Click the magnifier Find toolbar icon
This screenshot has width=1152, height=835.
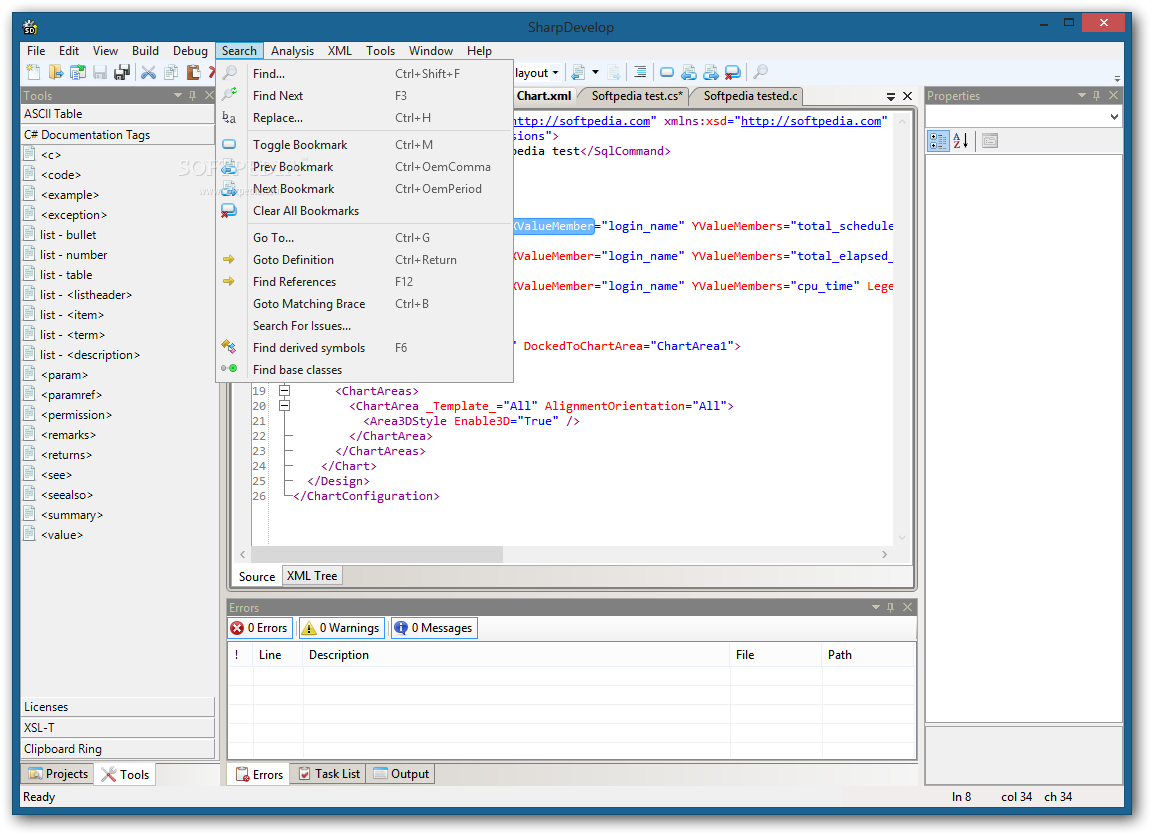[761, 72]
